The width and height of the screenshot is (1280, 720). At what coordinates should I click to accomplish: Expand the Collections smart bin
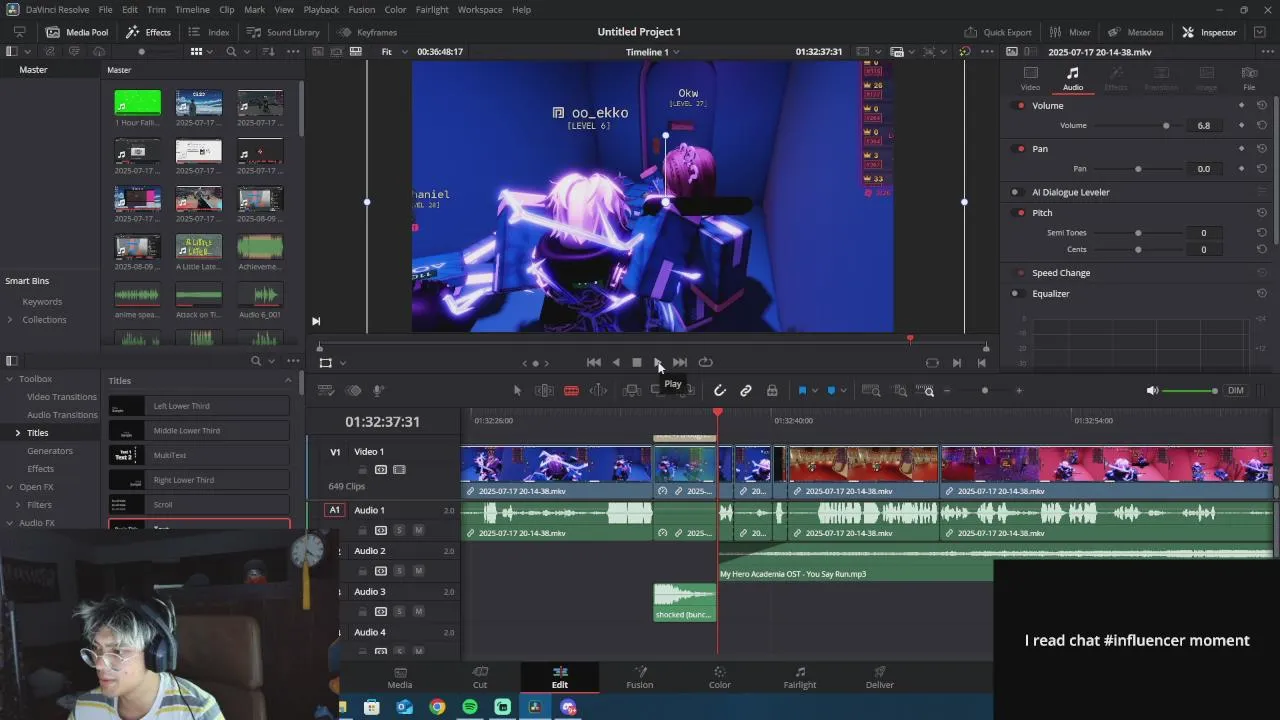pyautogui.click(x=10, y=320)
